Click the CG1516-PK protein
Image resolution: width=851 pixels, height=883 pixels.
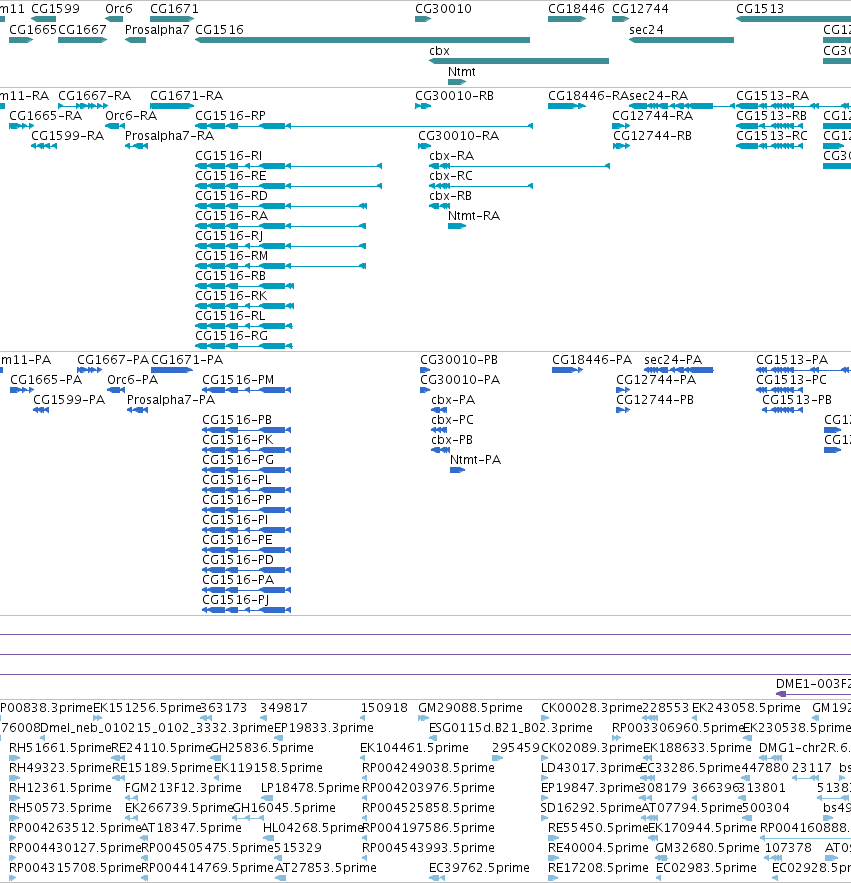[247, 450]
